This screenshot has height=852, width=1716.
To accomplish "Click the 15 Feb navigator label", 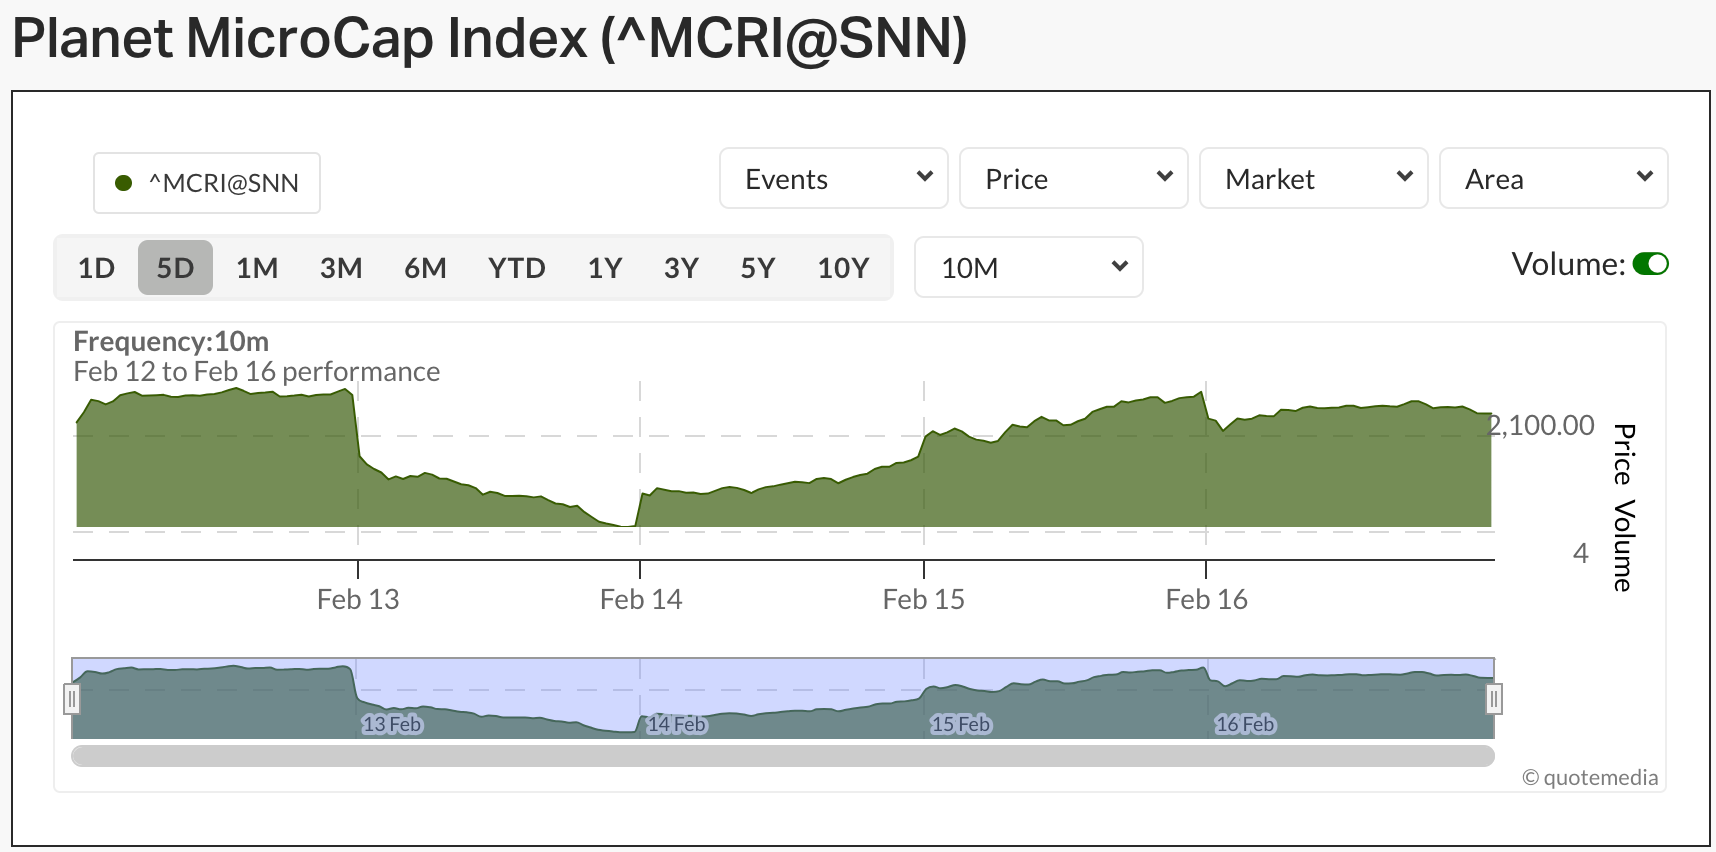I will (960, 724).
